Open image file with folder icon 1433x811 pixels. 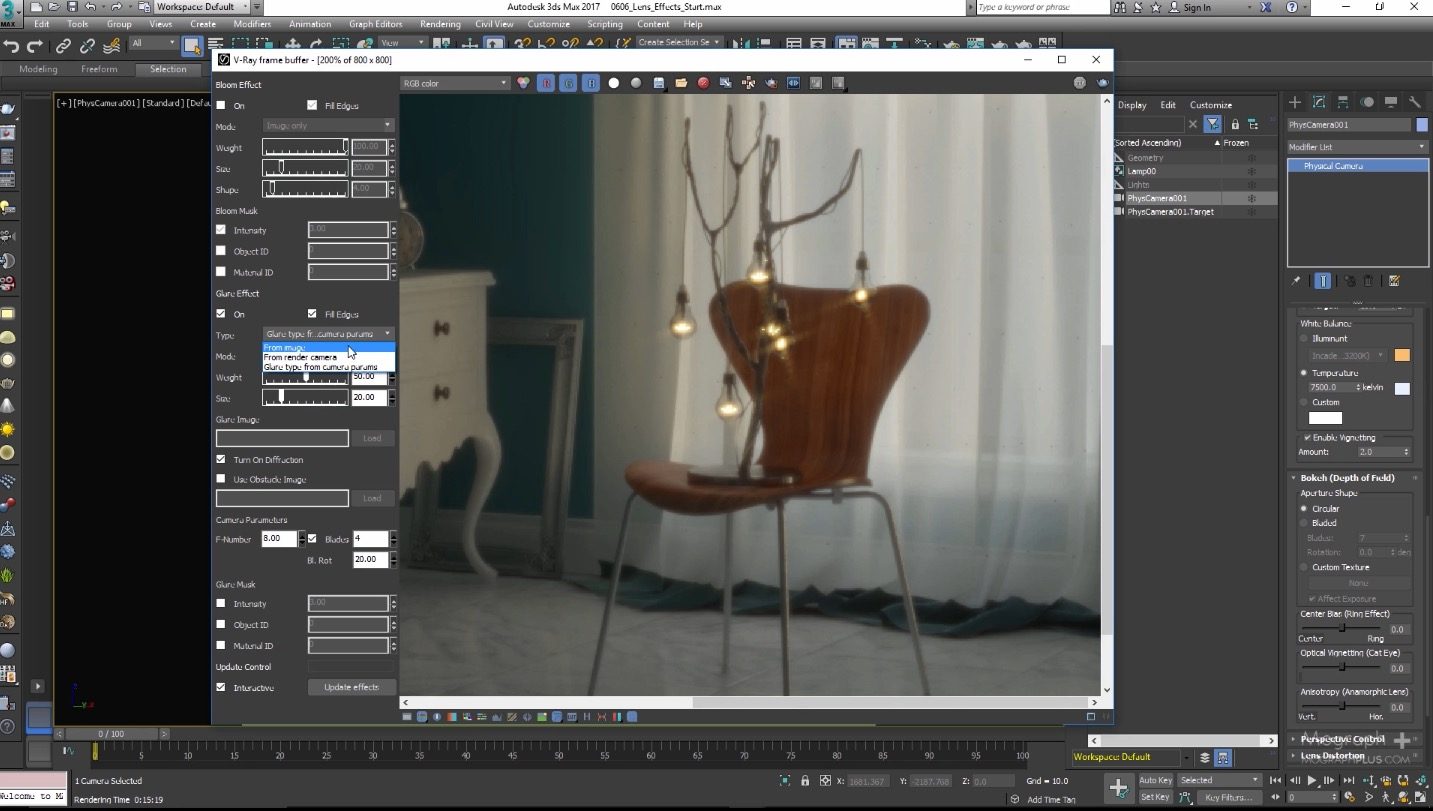pos(681,83)
